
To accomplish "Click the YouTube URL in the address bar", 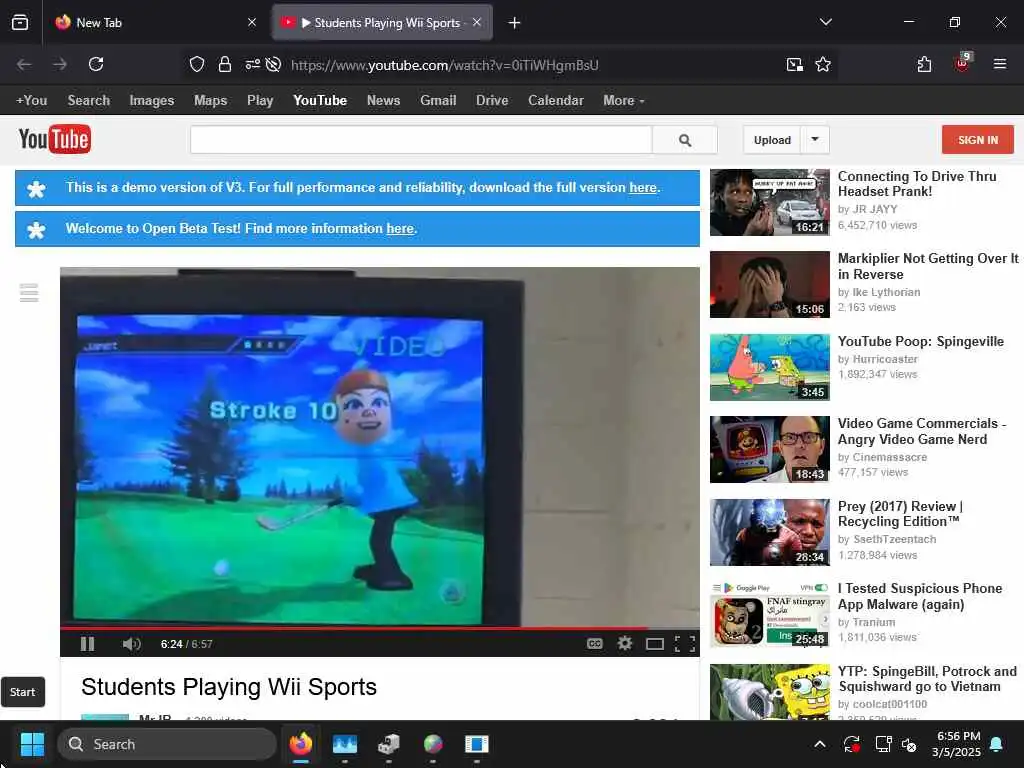I will click(445, 65).
